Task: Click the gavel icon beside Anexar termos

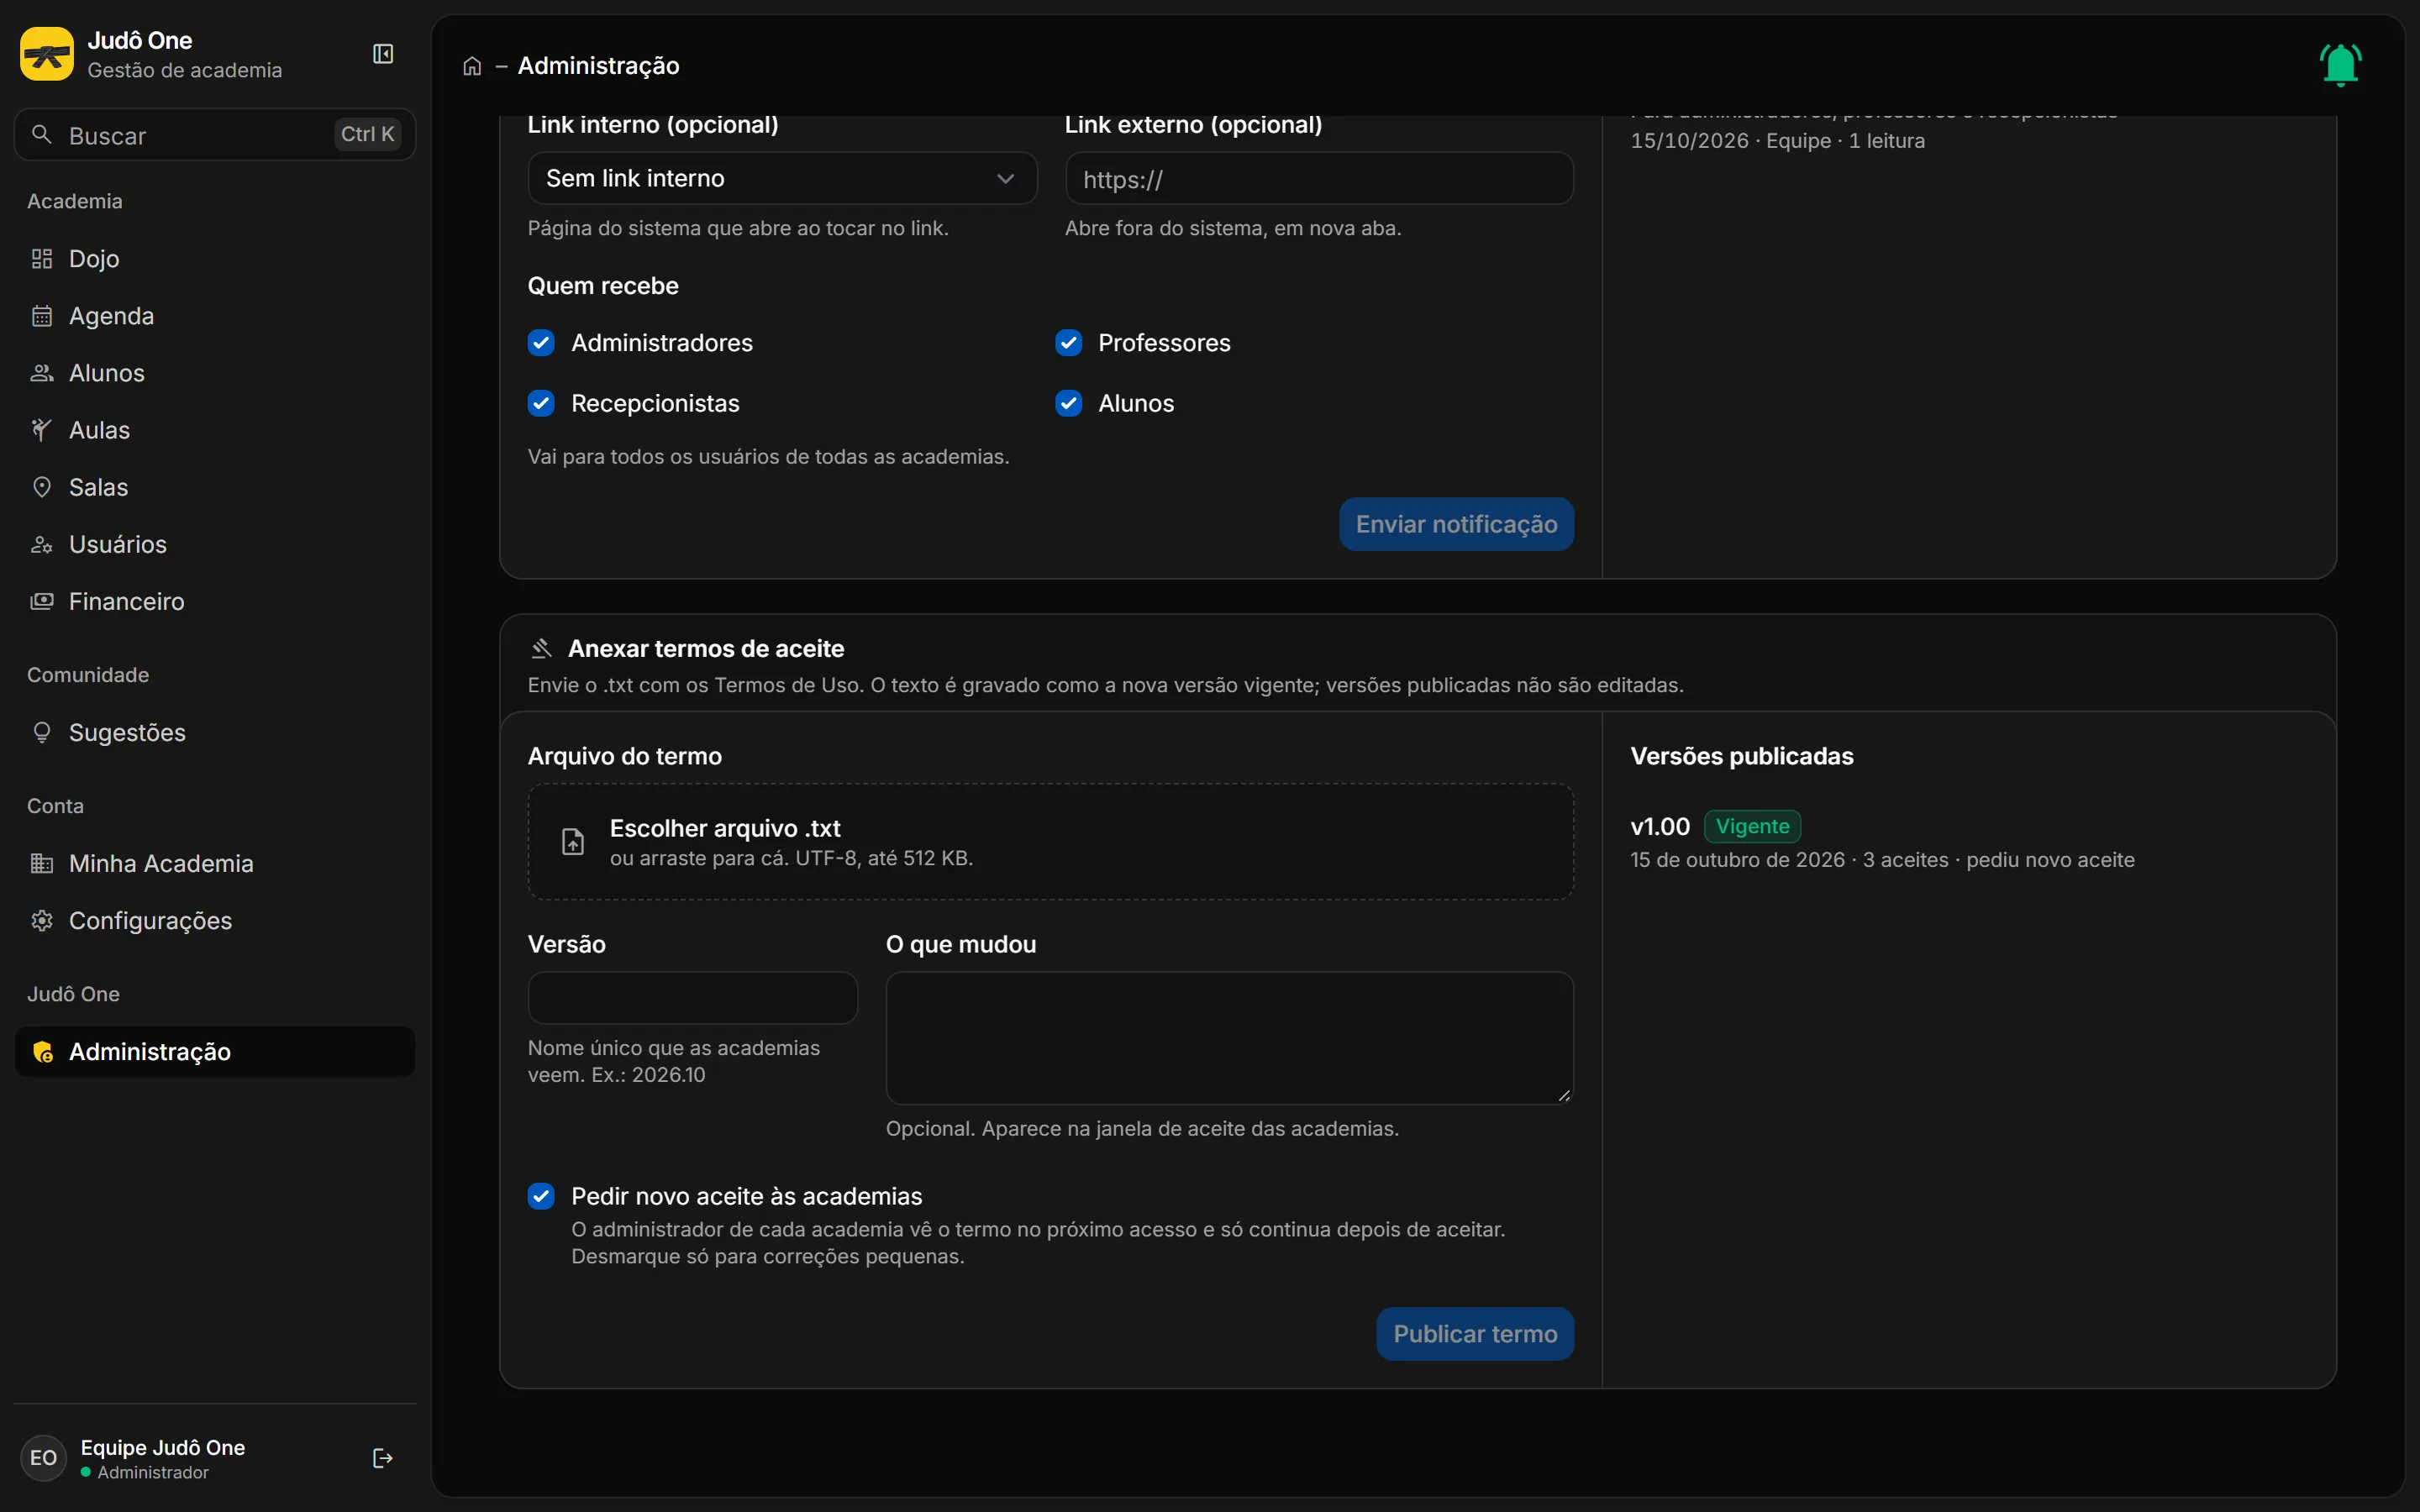Action: [x=541, y=649]
